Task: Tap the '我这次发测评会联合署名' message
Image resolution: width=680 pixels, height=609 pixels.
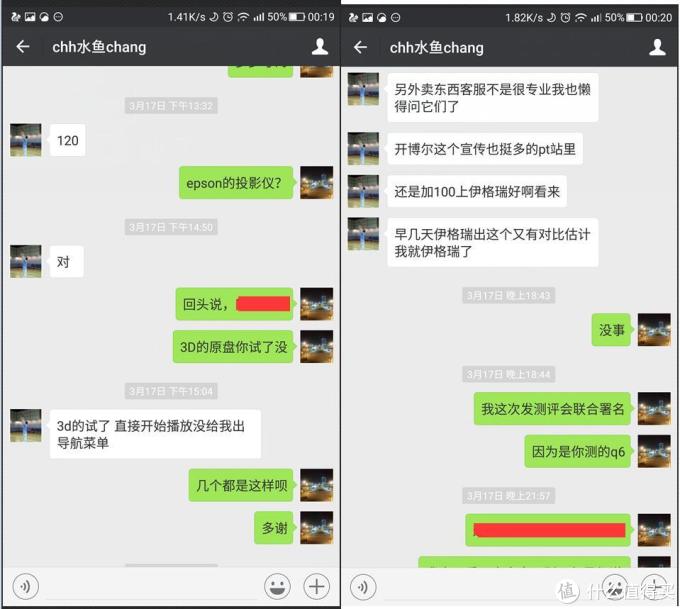Action: coord(552,408)
